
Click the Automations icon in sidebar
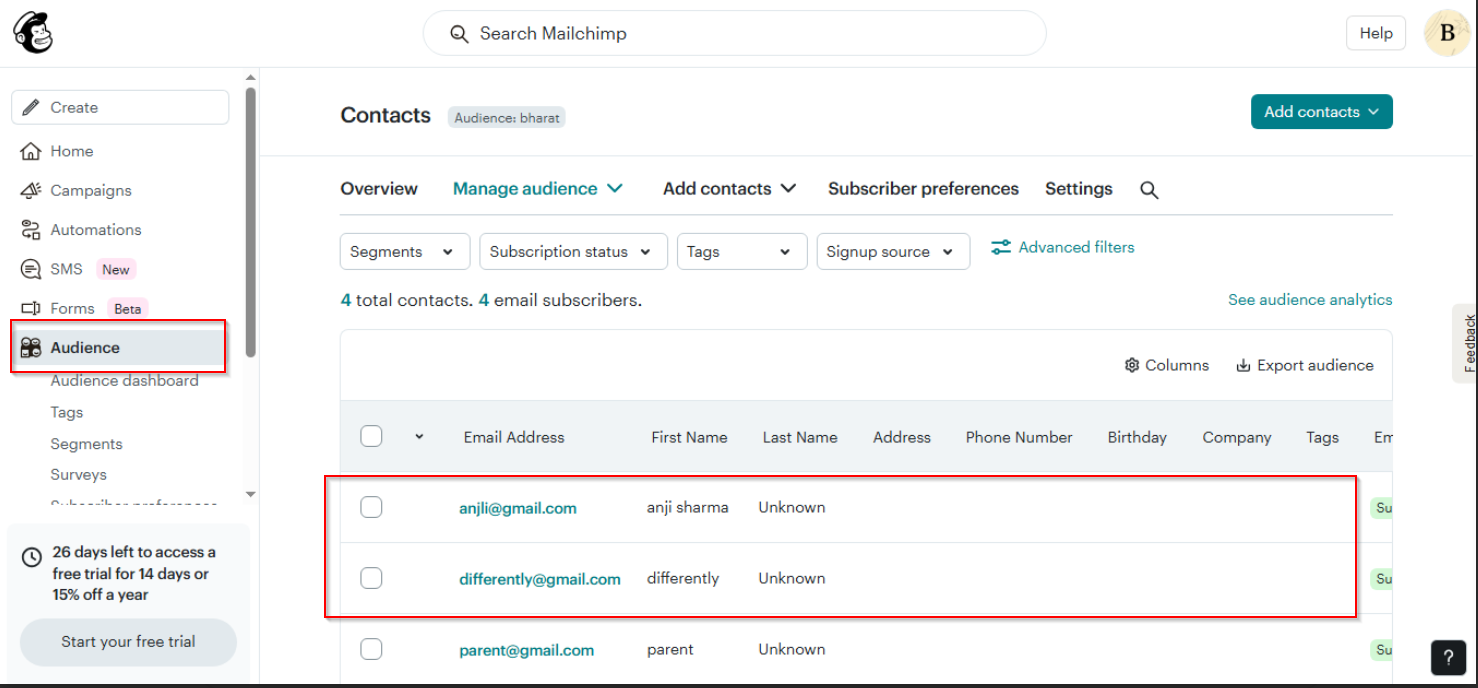[x=31, y=230]
